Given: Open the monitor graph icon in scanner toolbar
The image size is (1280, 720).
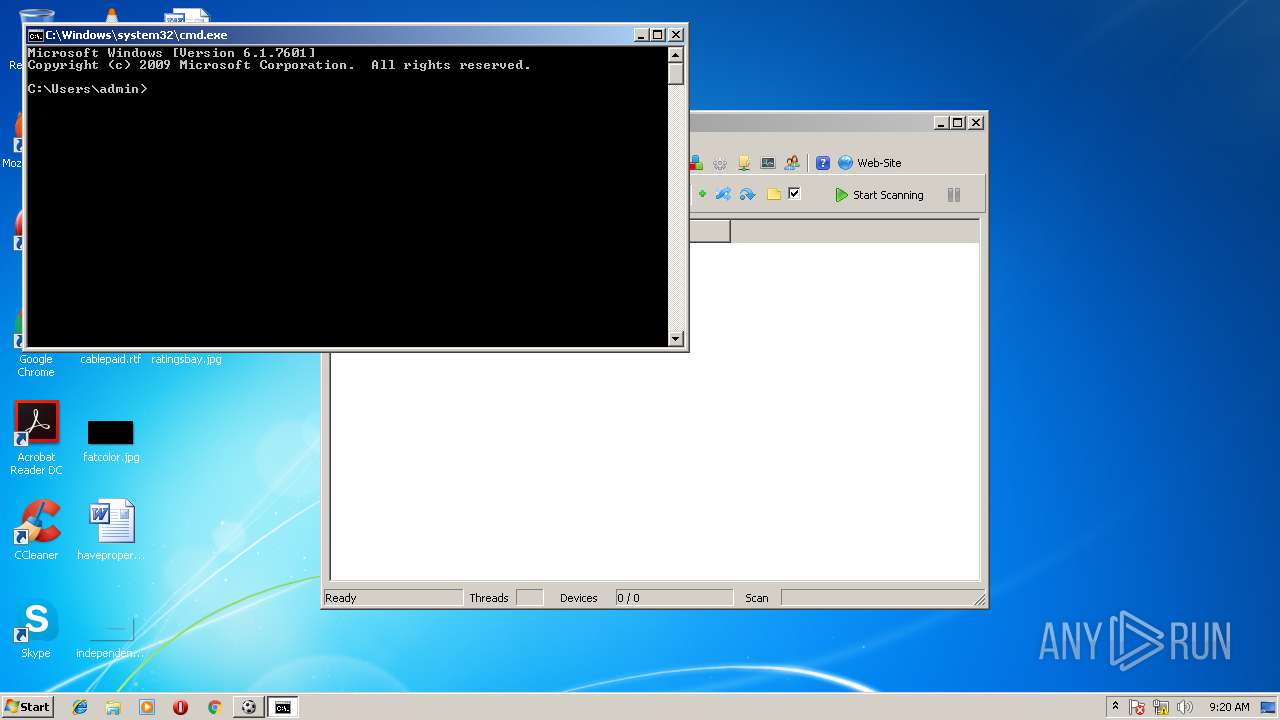Looking at the screenshot, I should 768,163.
